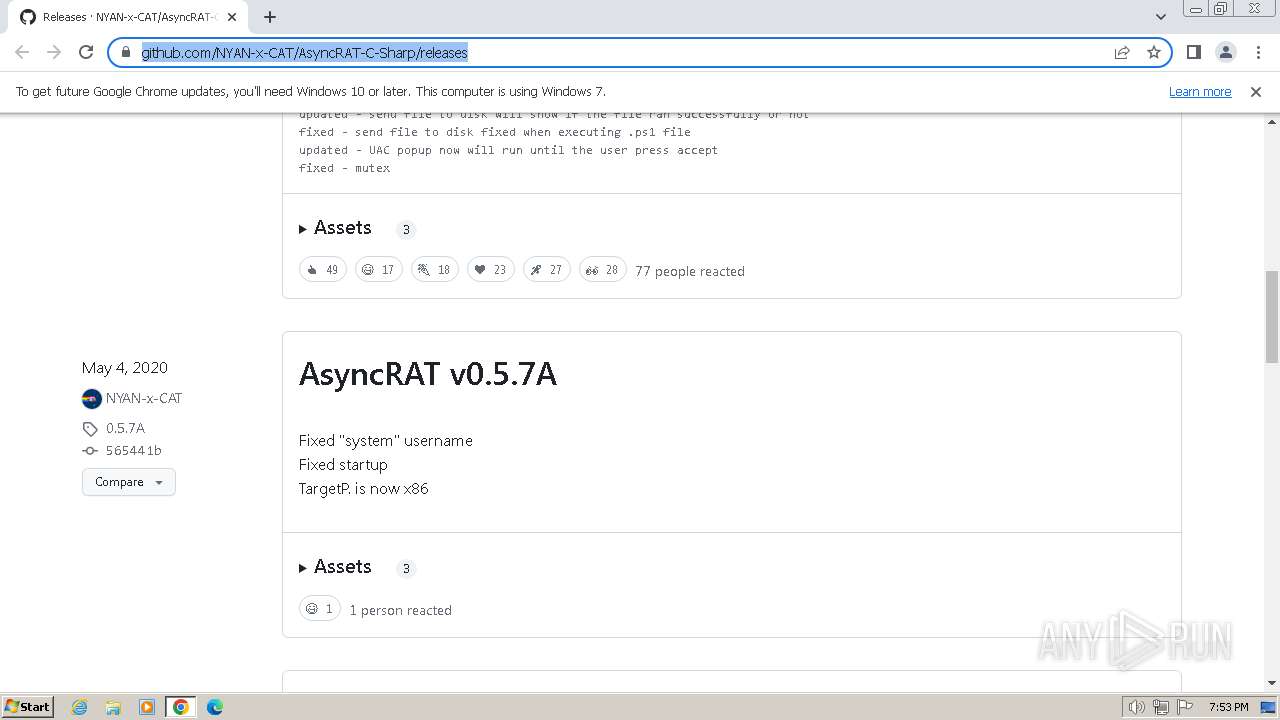Click the 'fixed - mutex' line

pyautogui.click(x=344, y=168)
